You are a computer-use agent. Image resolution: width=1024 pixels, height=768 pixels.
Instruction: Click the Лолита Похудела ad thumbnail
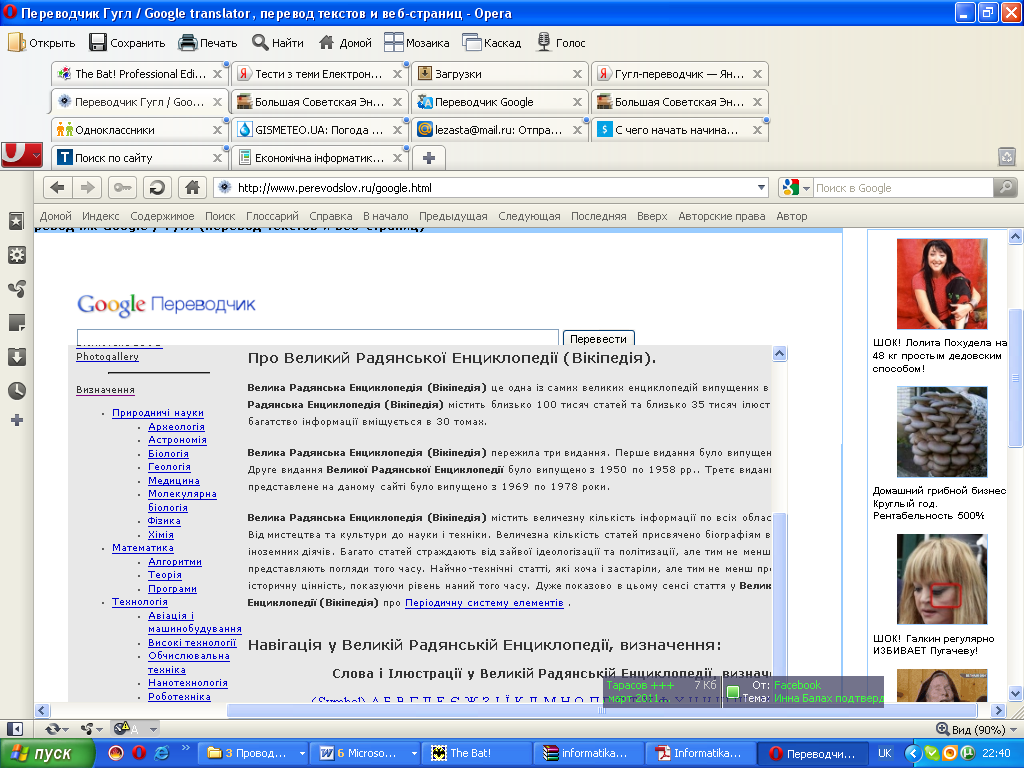pos(942,283)
